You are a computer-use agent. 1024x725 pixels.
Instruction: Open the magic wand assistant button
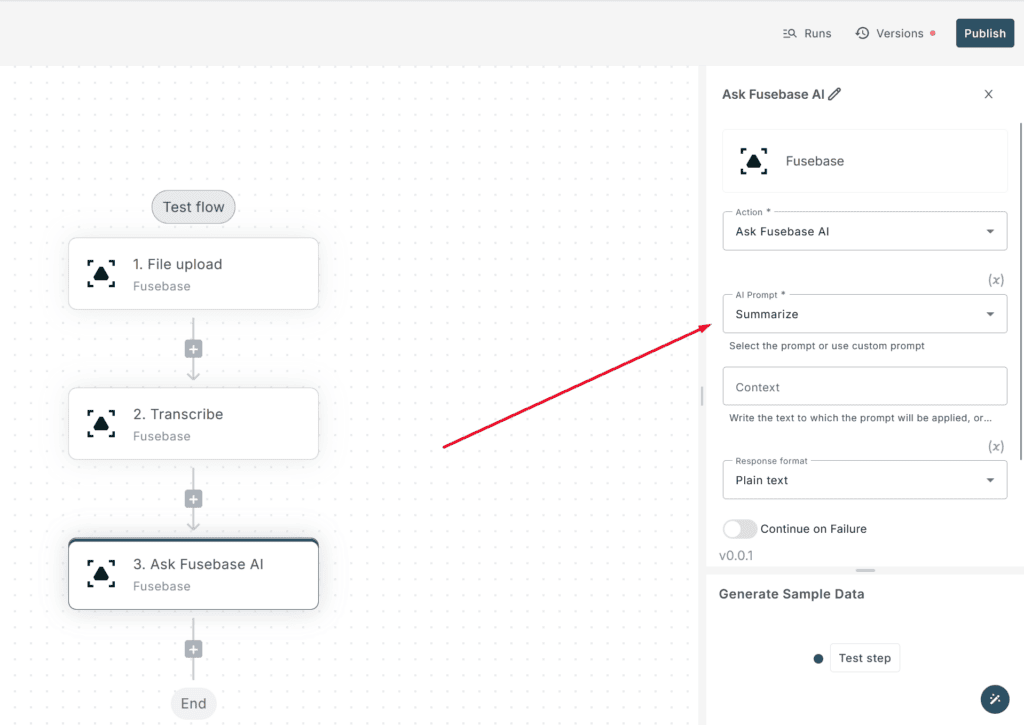tap(995, 699)
